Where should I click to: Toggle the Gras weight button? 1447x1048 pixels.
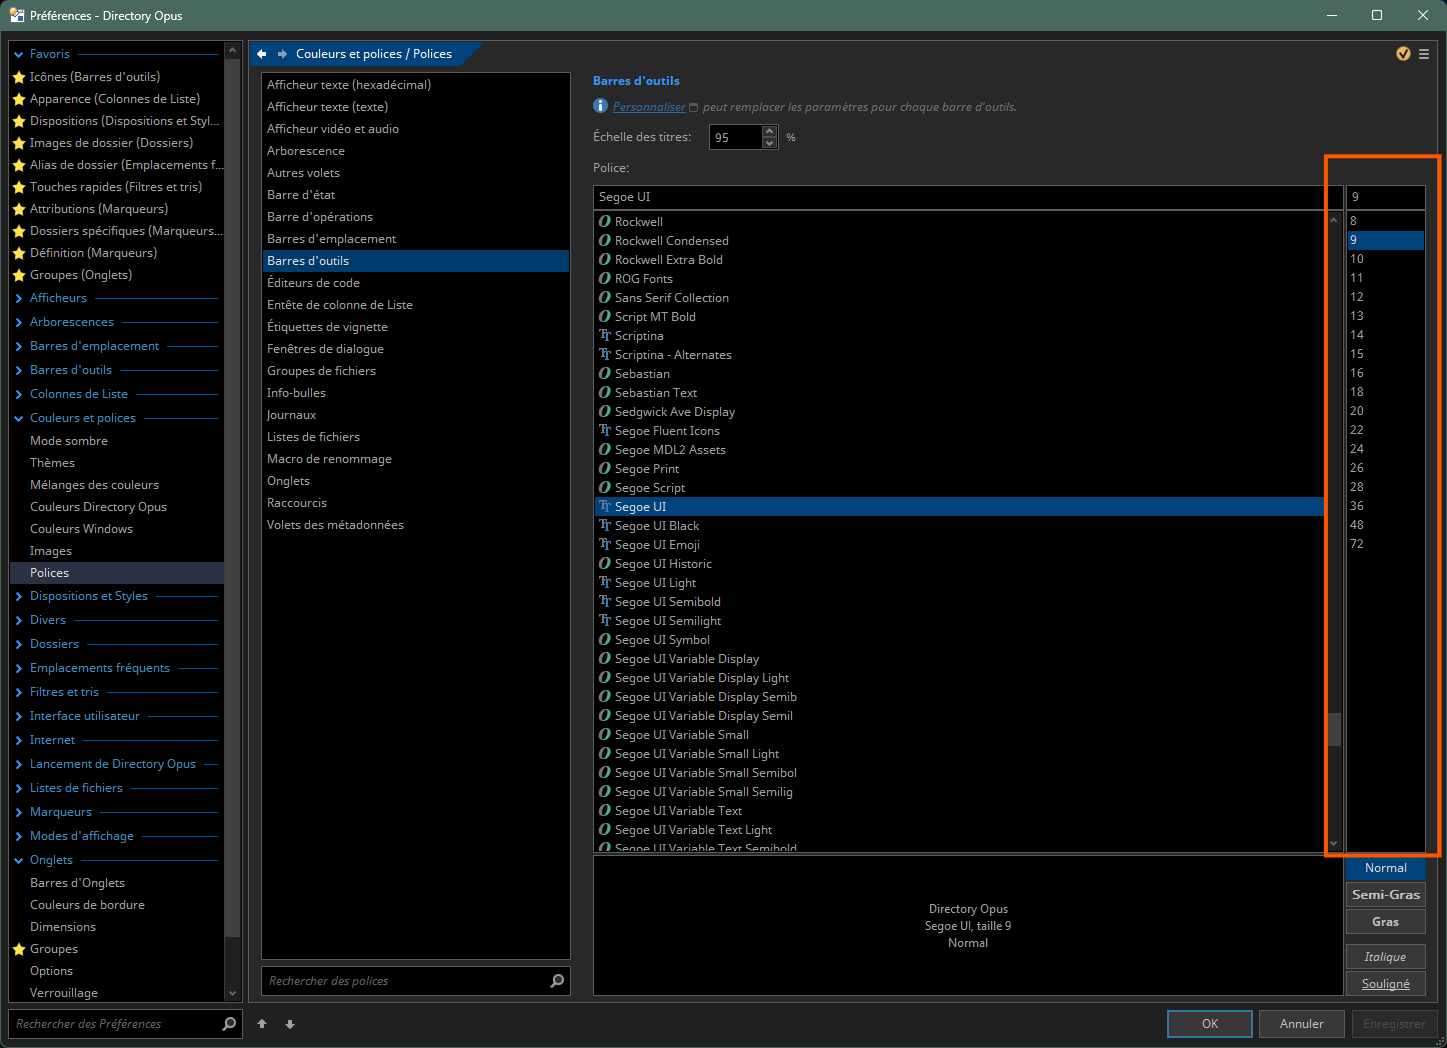(1385, 922)
